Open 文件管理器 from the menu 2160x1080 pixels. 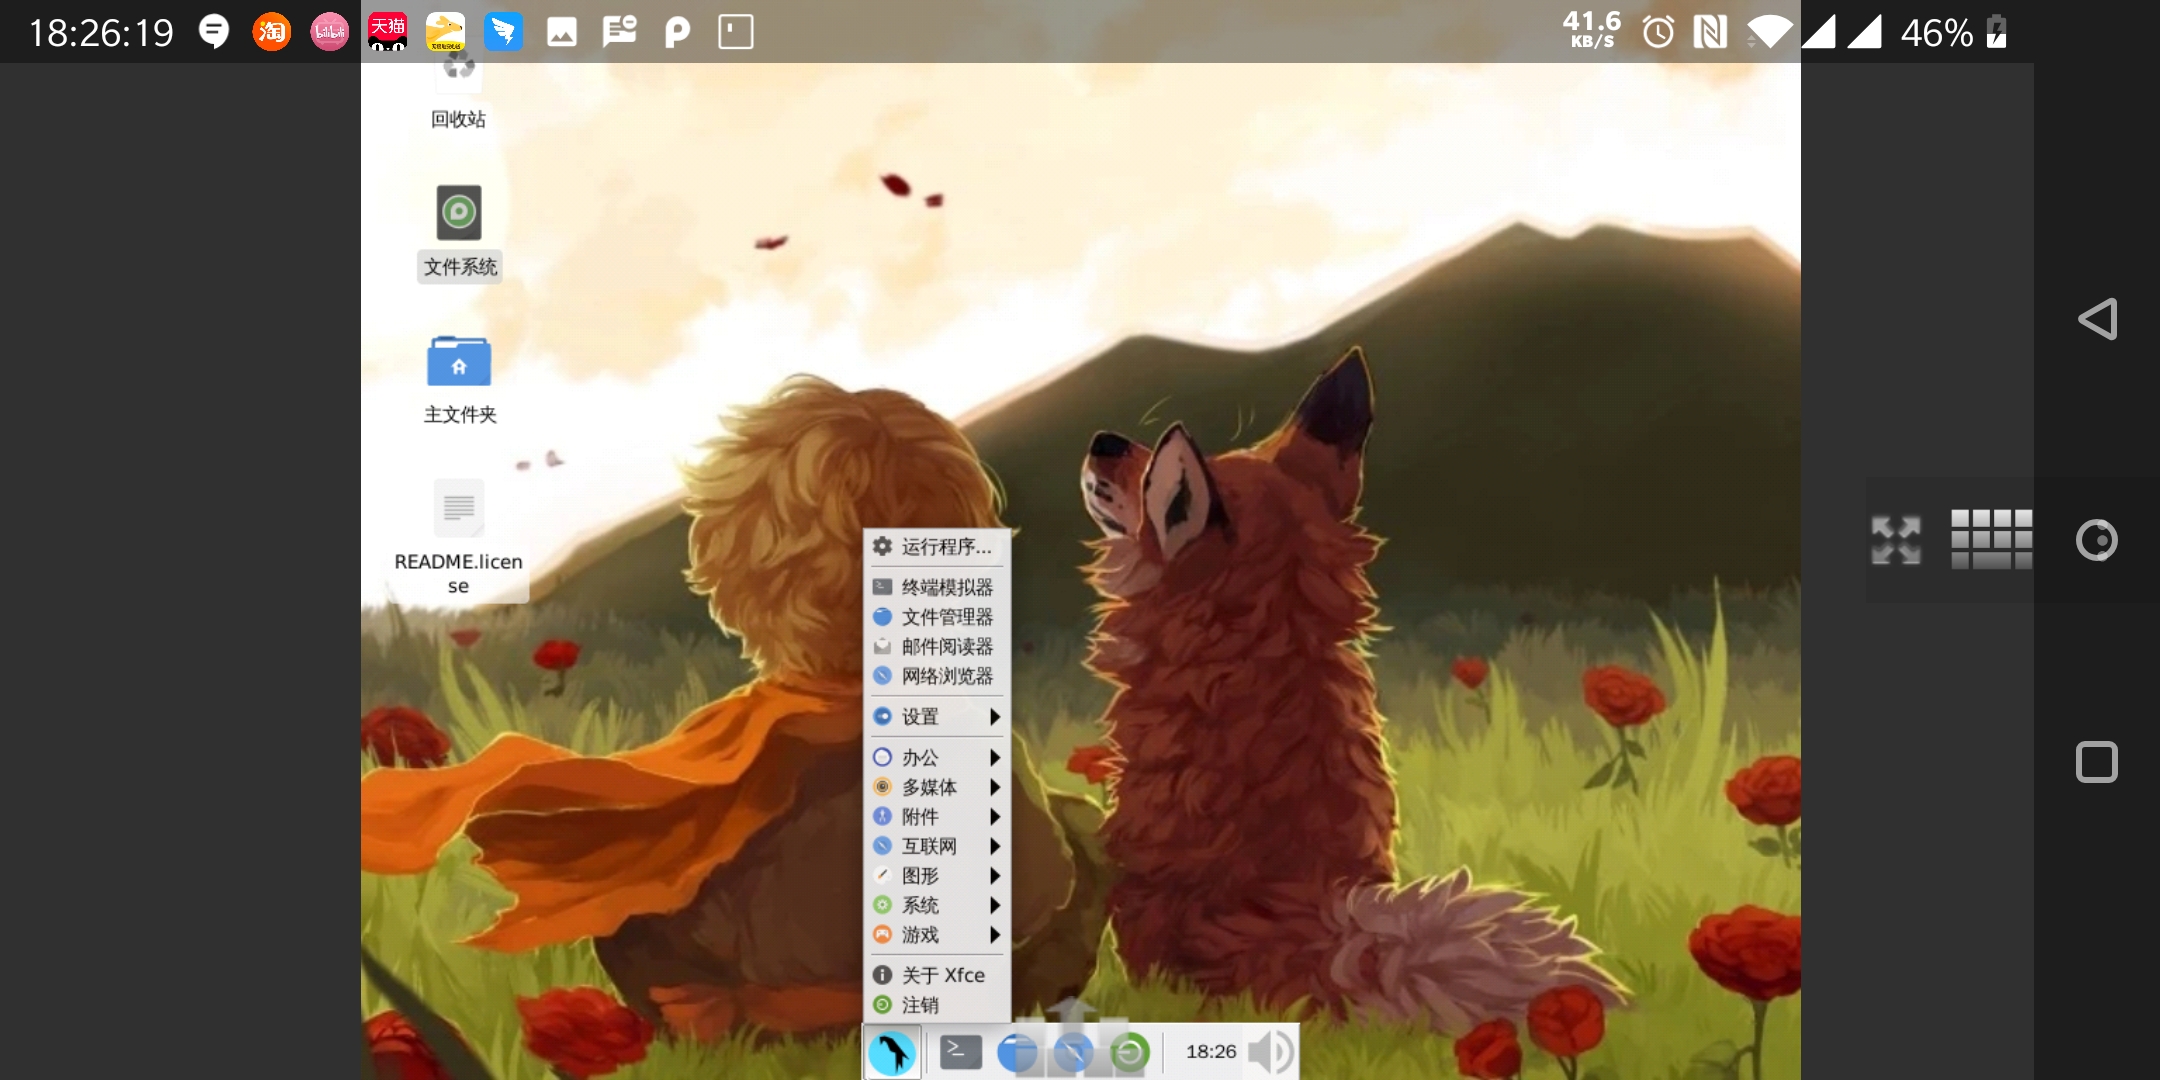(937, 617)
